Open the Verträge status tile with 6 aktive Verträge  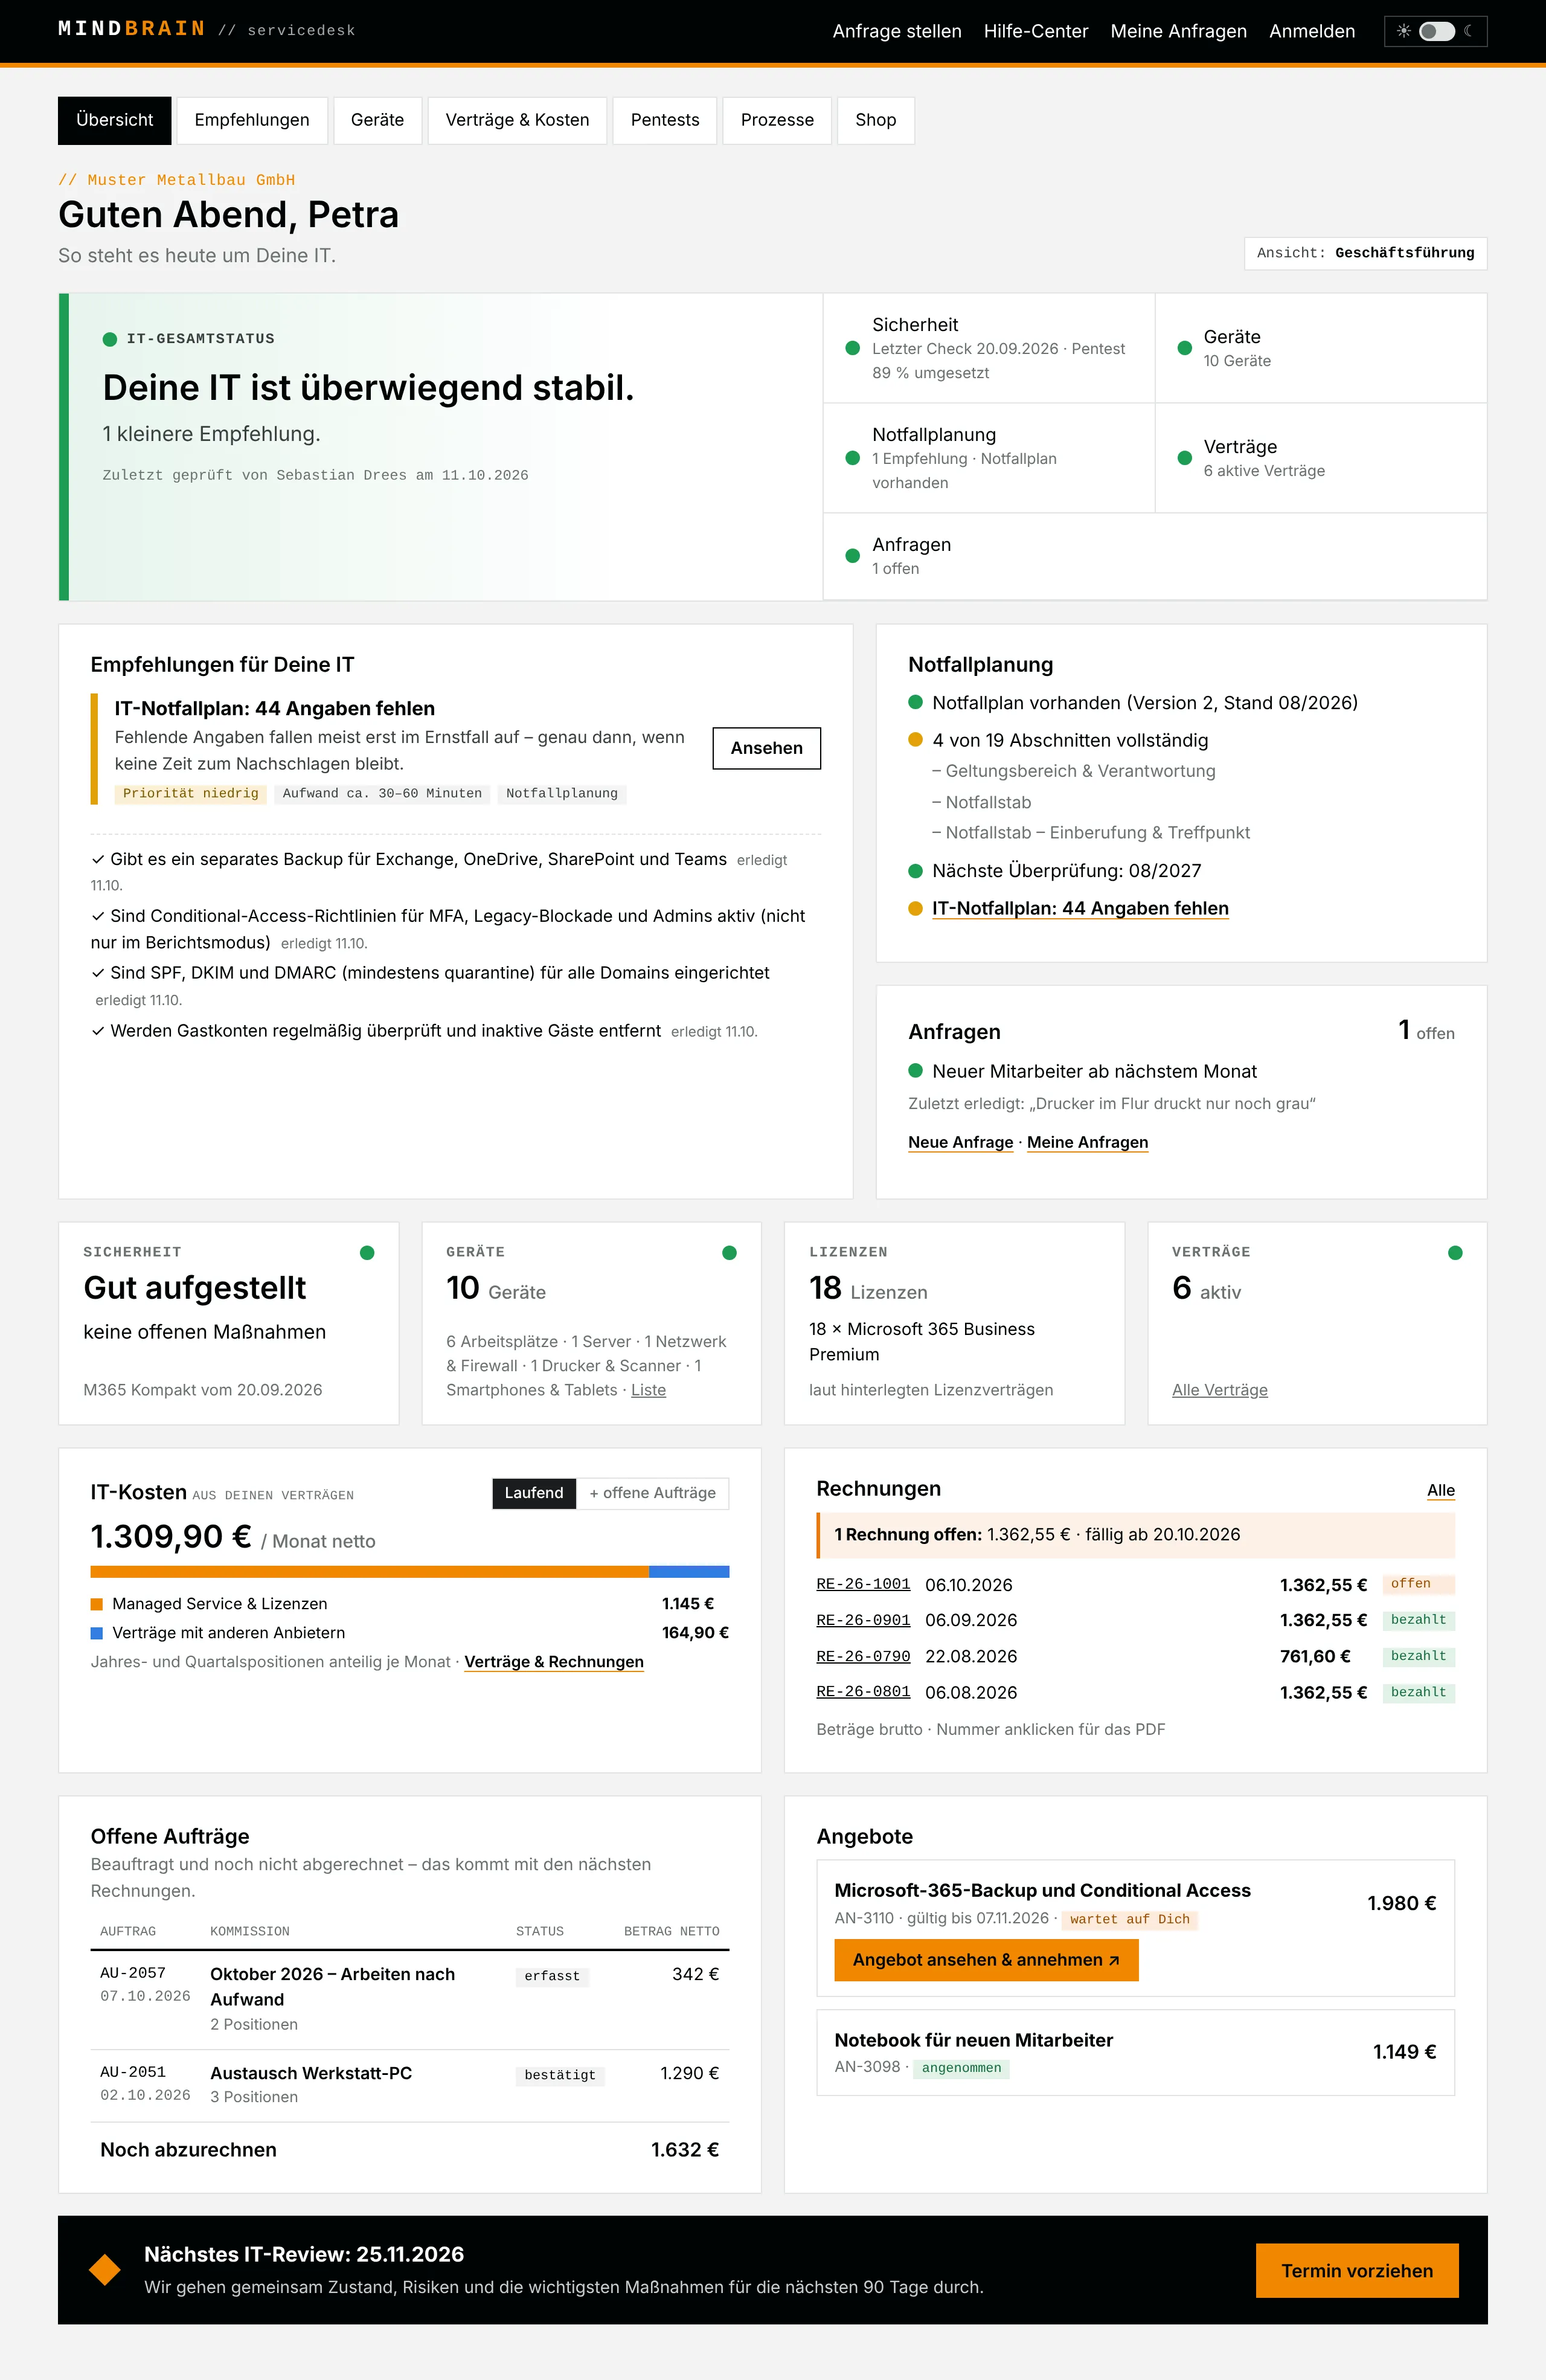[1320, 458]
